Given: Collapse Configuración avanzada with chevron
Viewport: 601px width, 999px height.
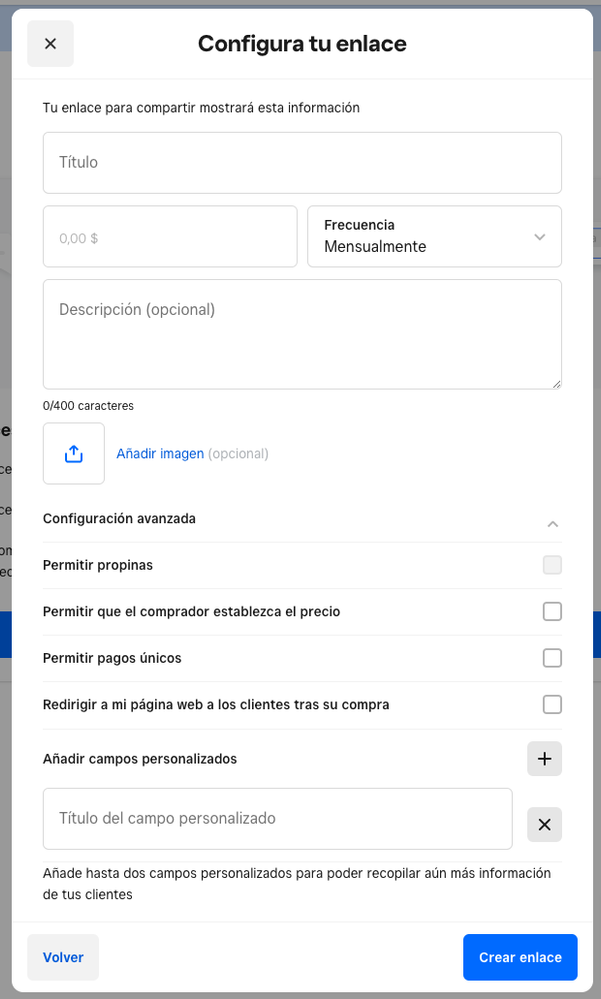Looking at the screenshot, I should pyautogui.click(x=552, y=524).
